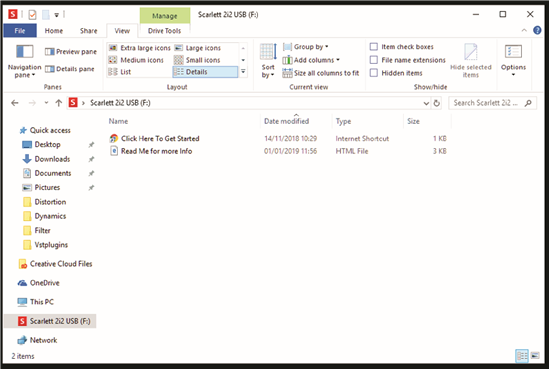Image resolution: width=549 pixels, height=369 pixels.
Task: Switch to large thumbnails view in status bar
Action: coord(535,356)
